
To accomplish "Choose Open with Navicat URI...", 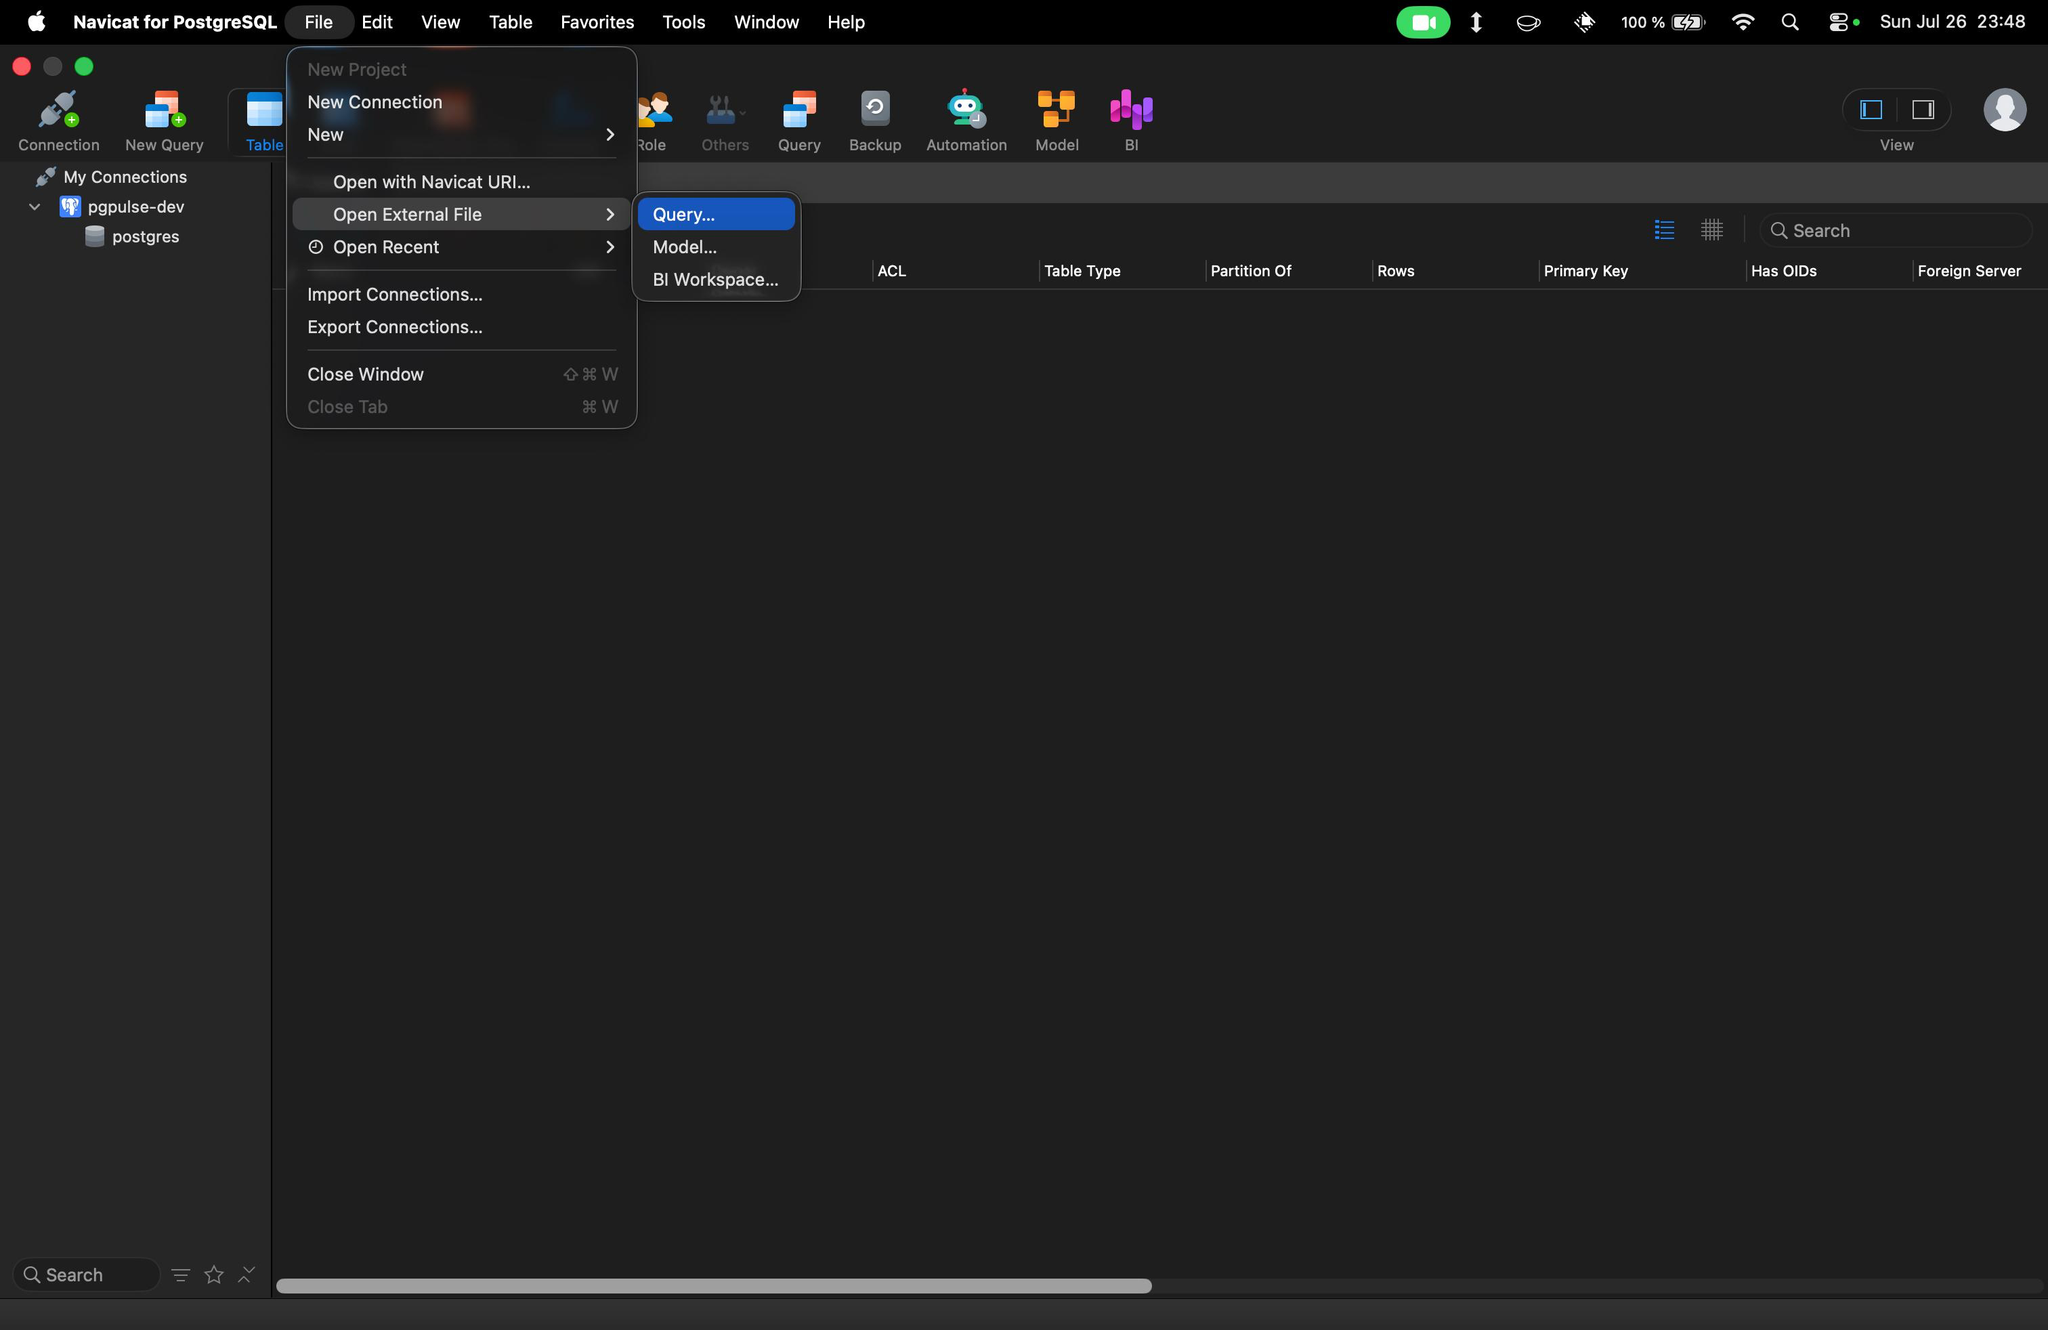I will 461,182.
